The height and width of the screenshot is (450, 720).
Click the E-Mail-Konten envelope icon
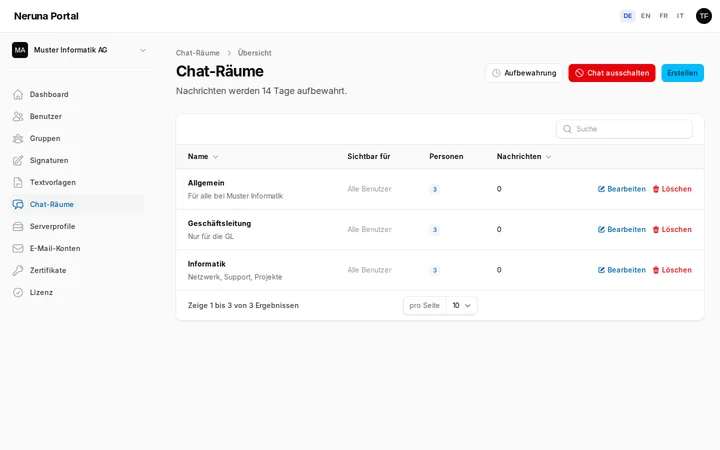[18, 248]
